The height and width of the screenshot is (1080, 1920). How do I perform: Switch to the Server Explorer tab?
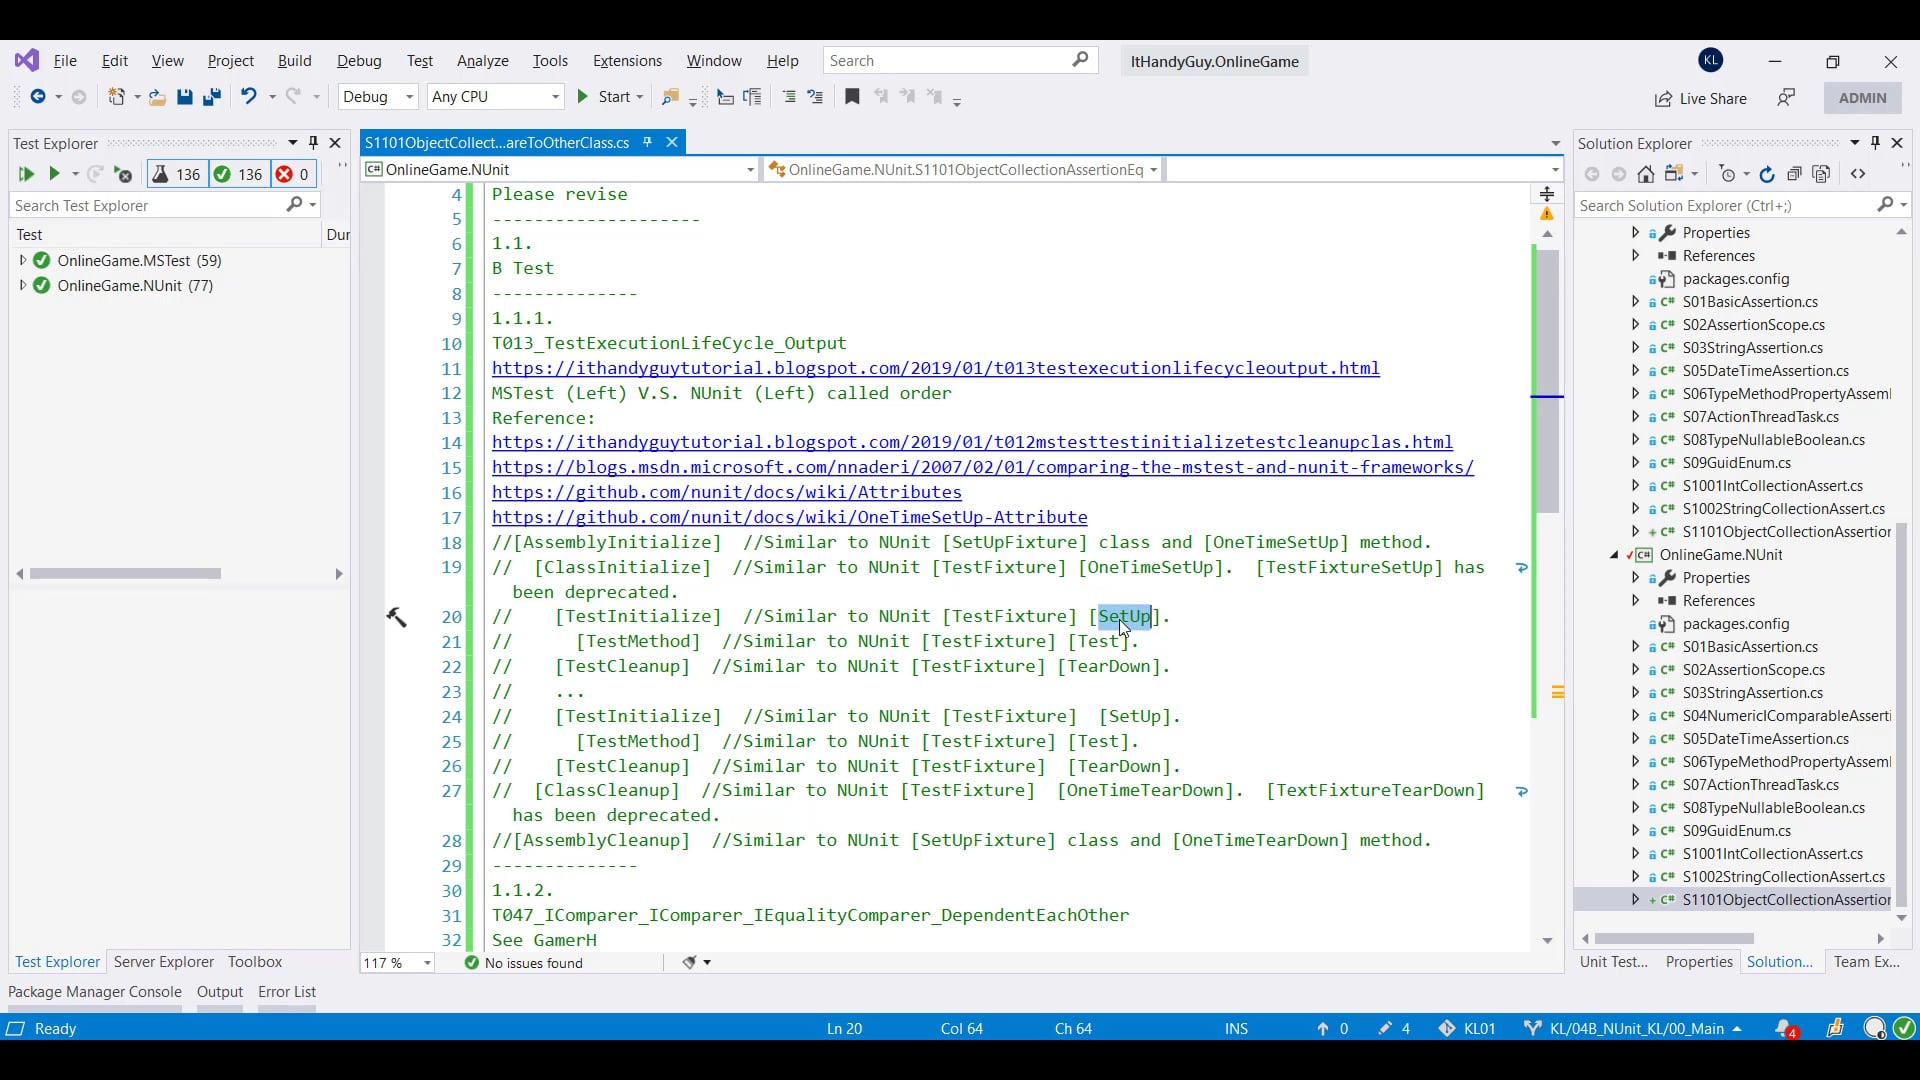tap(163, 961)
